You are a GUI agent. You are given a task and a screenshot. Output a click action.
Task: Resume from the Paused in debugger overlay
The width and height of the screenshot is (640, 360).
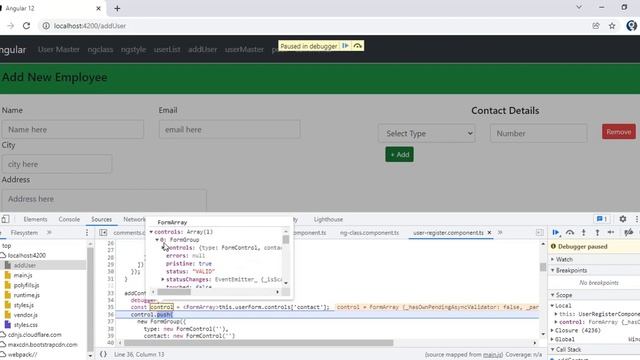click(345, 46)
